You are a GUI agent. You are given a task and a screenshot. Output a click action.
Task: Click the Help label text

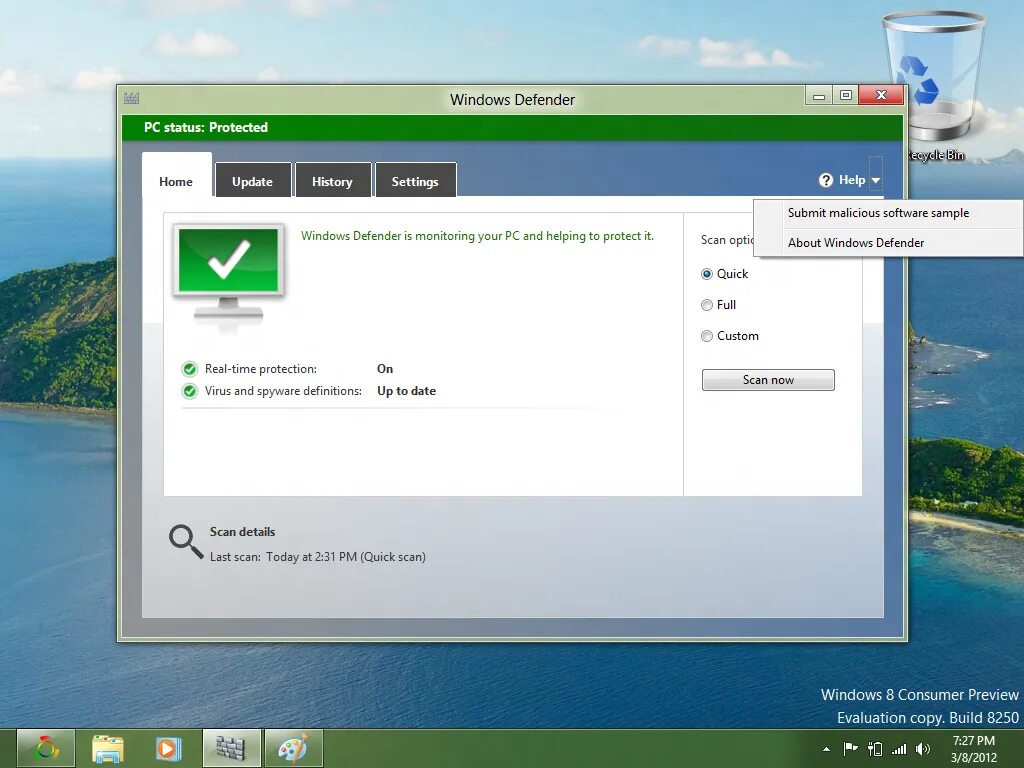tap(852, 180)
